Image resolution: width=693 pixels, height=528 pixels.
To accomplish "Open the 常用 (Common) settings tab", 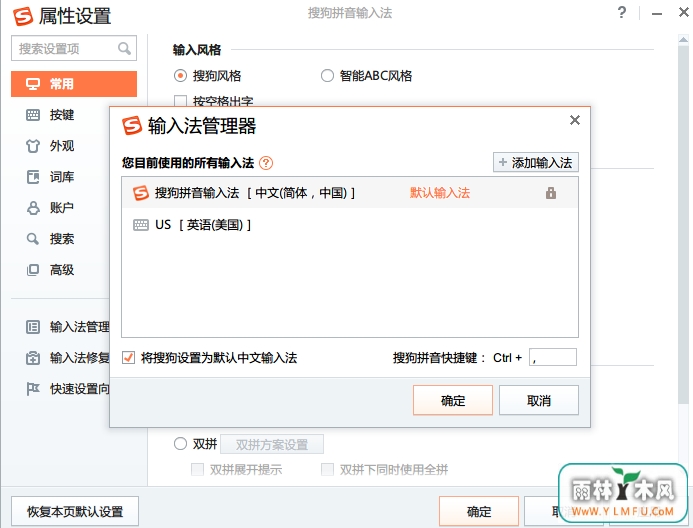I will (x=74, y=84).
